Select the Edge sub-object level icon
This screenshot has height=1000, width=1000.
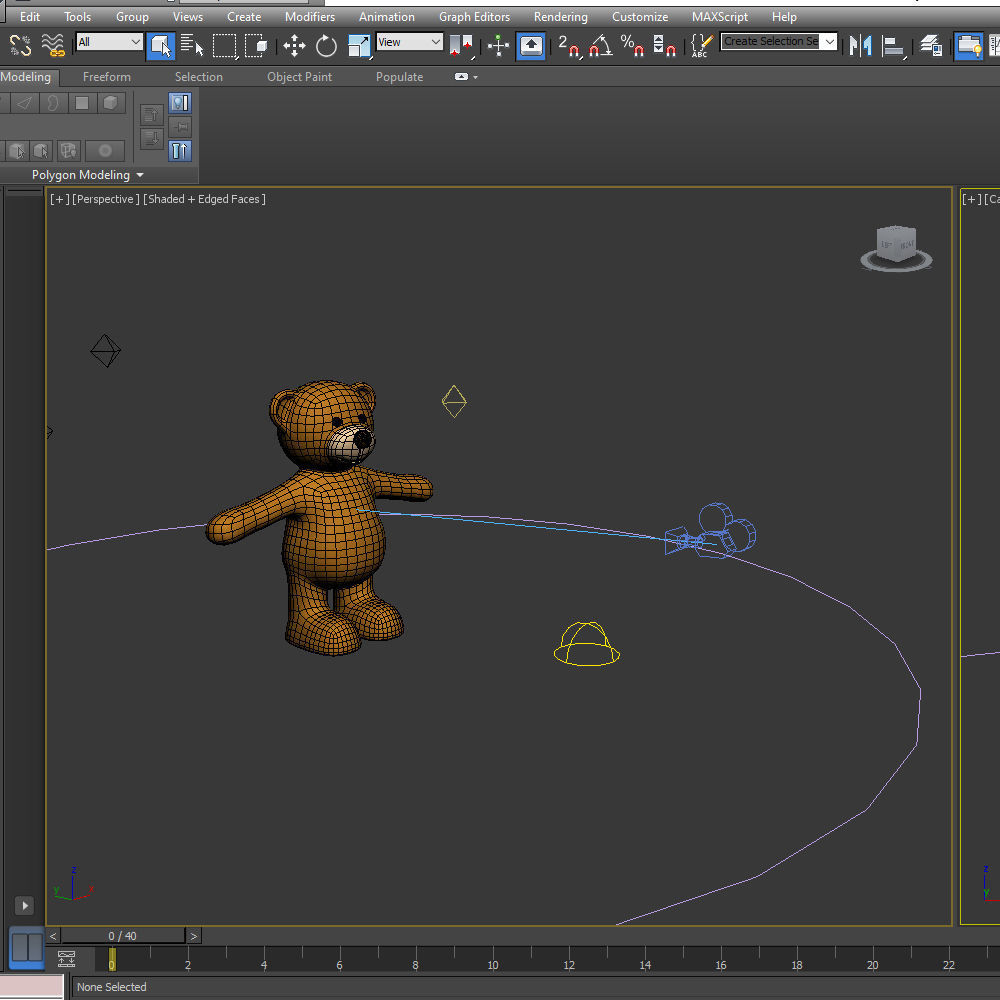[x=24, y=103]
